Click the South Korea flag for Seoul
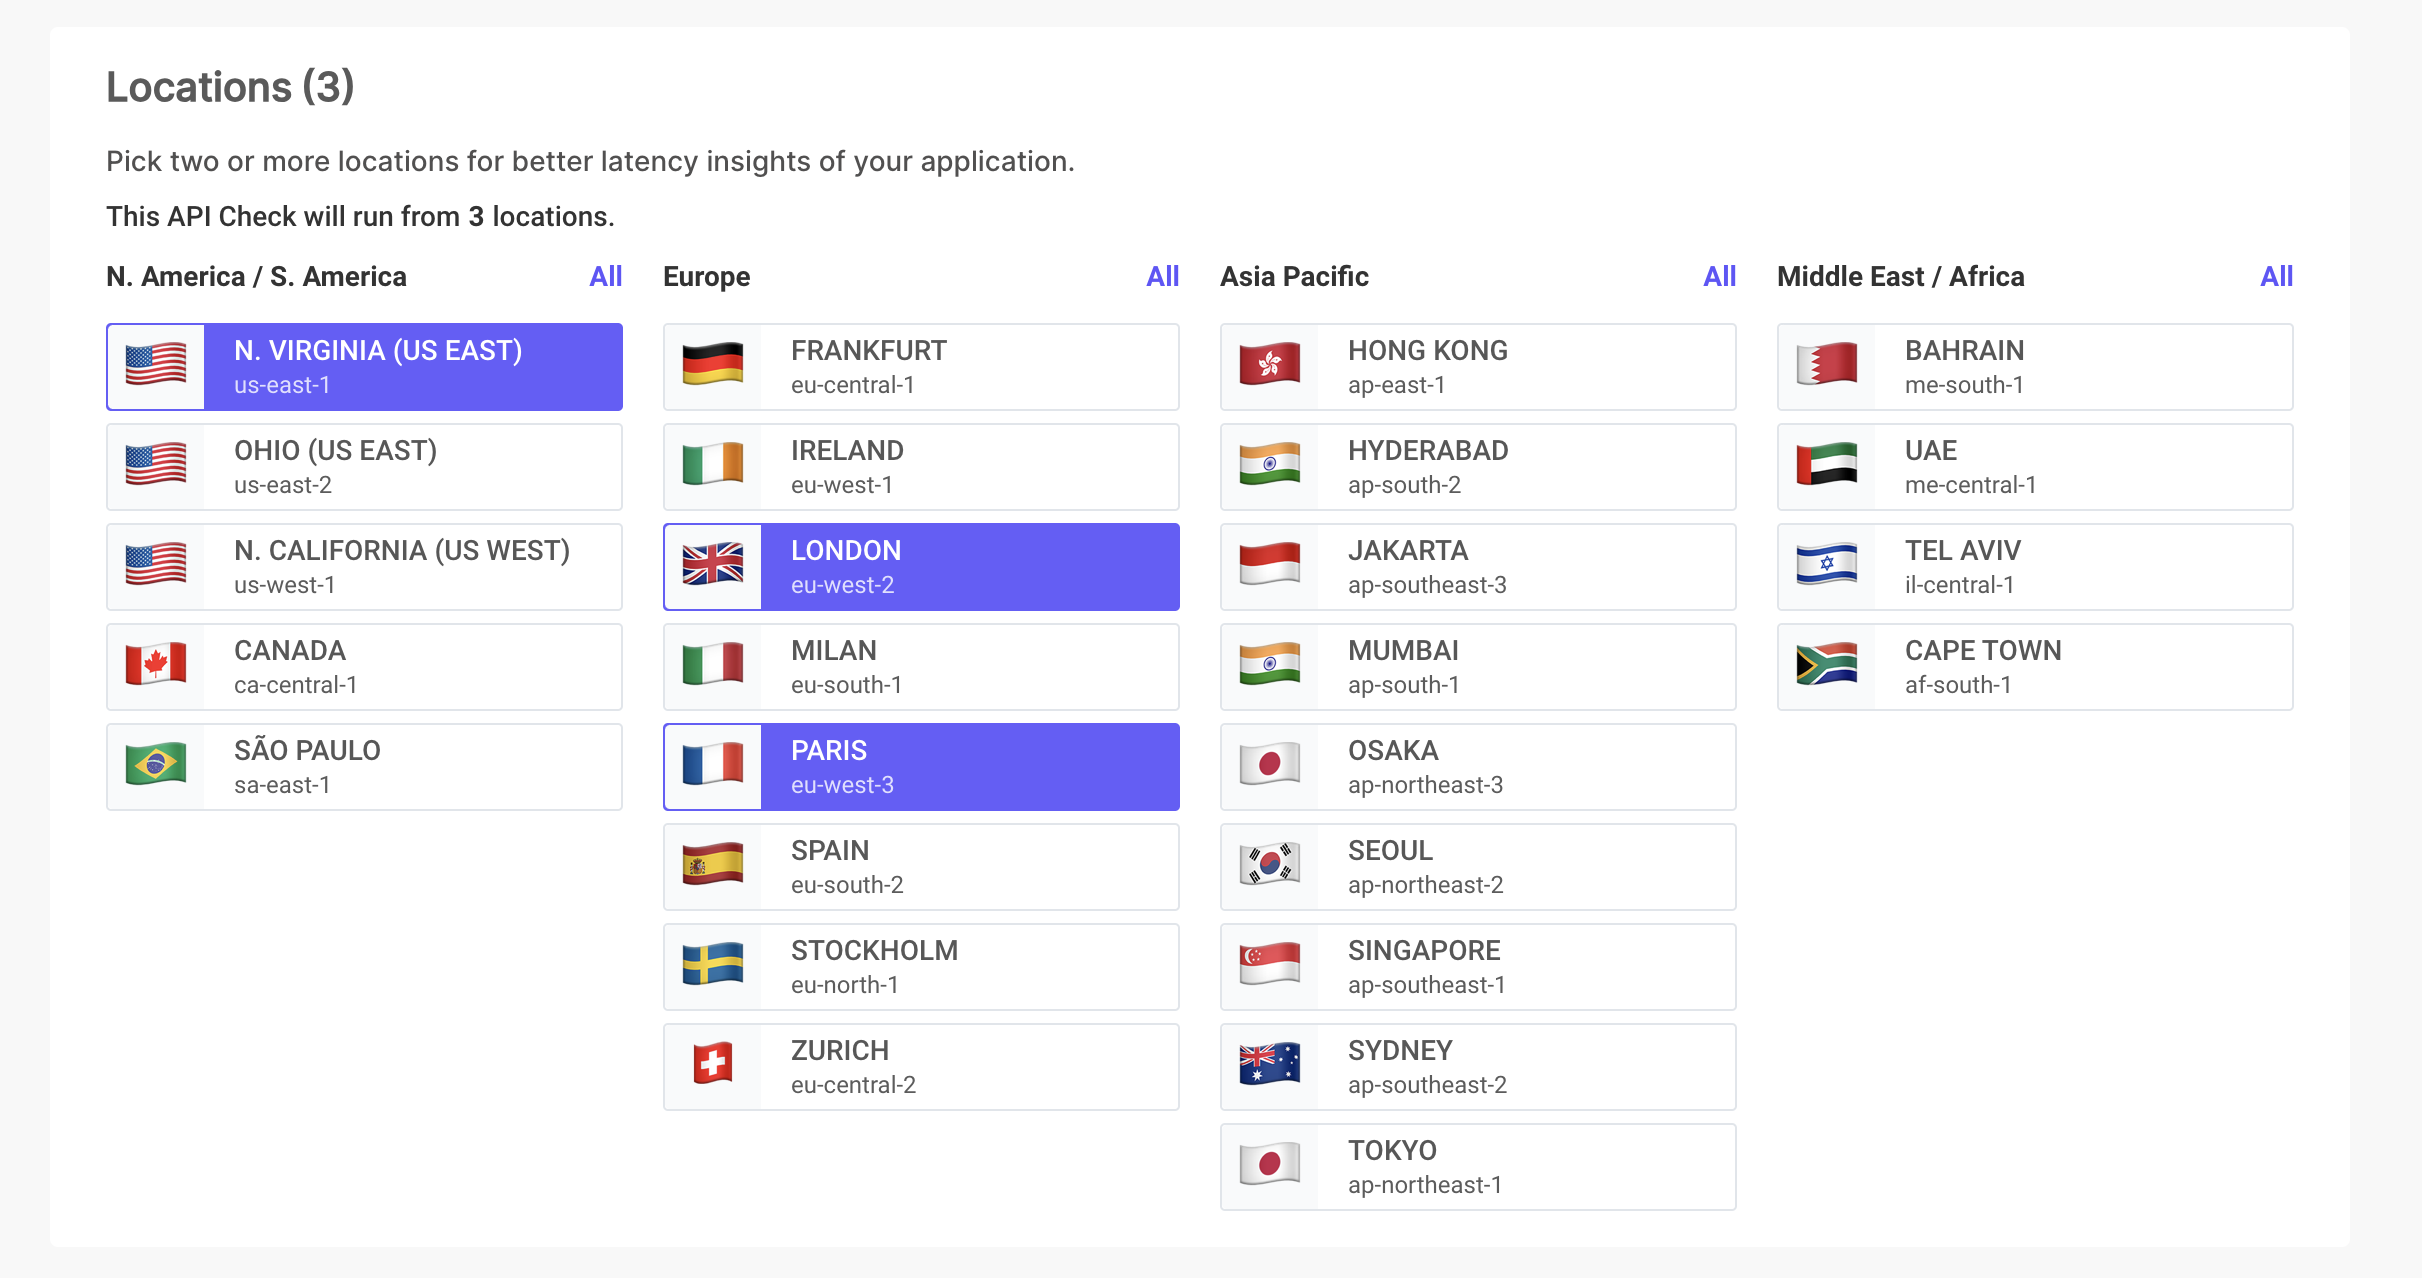Viewport: 2422px width, 1278px height. click(1269, 866)
